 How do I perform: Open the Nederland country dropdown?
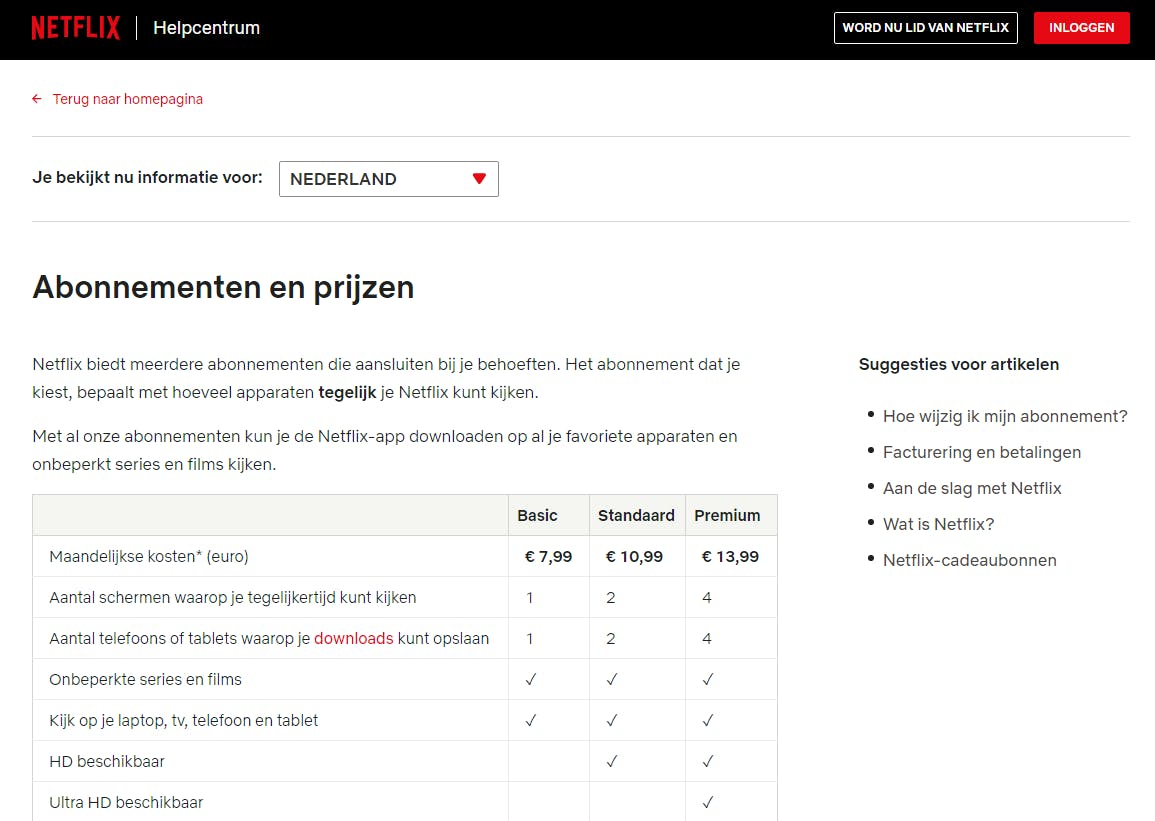pos(388,179)
